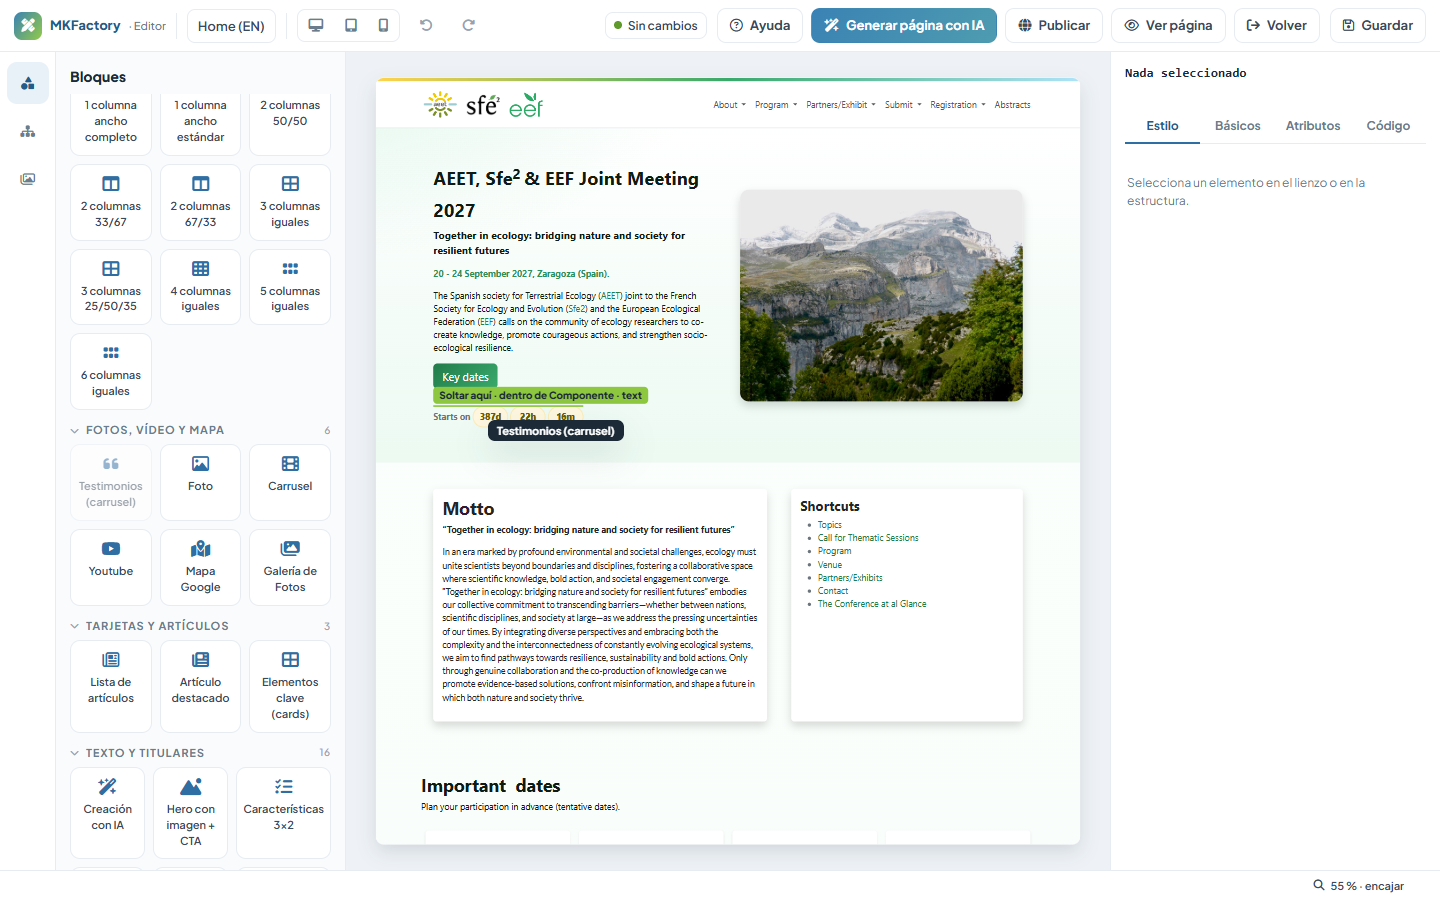Switch to mobile preview icon
1440x900 pixels.
point(383,25)
